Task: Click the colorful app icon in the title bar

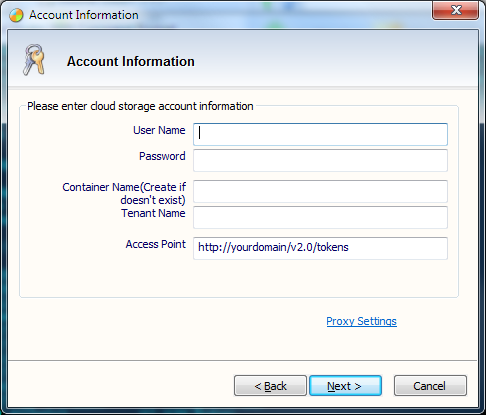Action: 16,15
